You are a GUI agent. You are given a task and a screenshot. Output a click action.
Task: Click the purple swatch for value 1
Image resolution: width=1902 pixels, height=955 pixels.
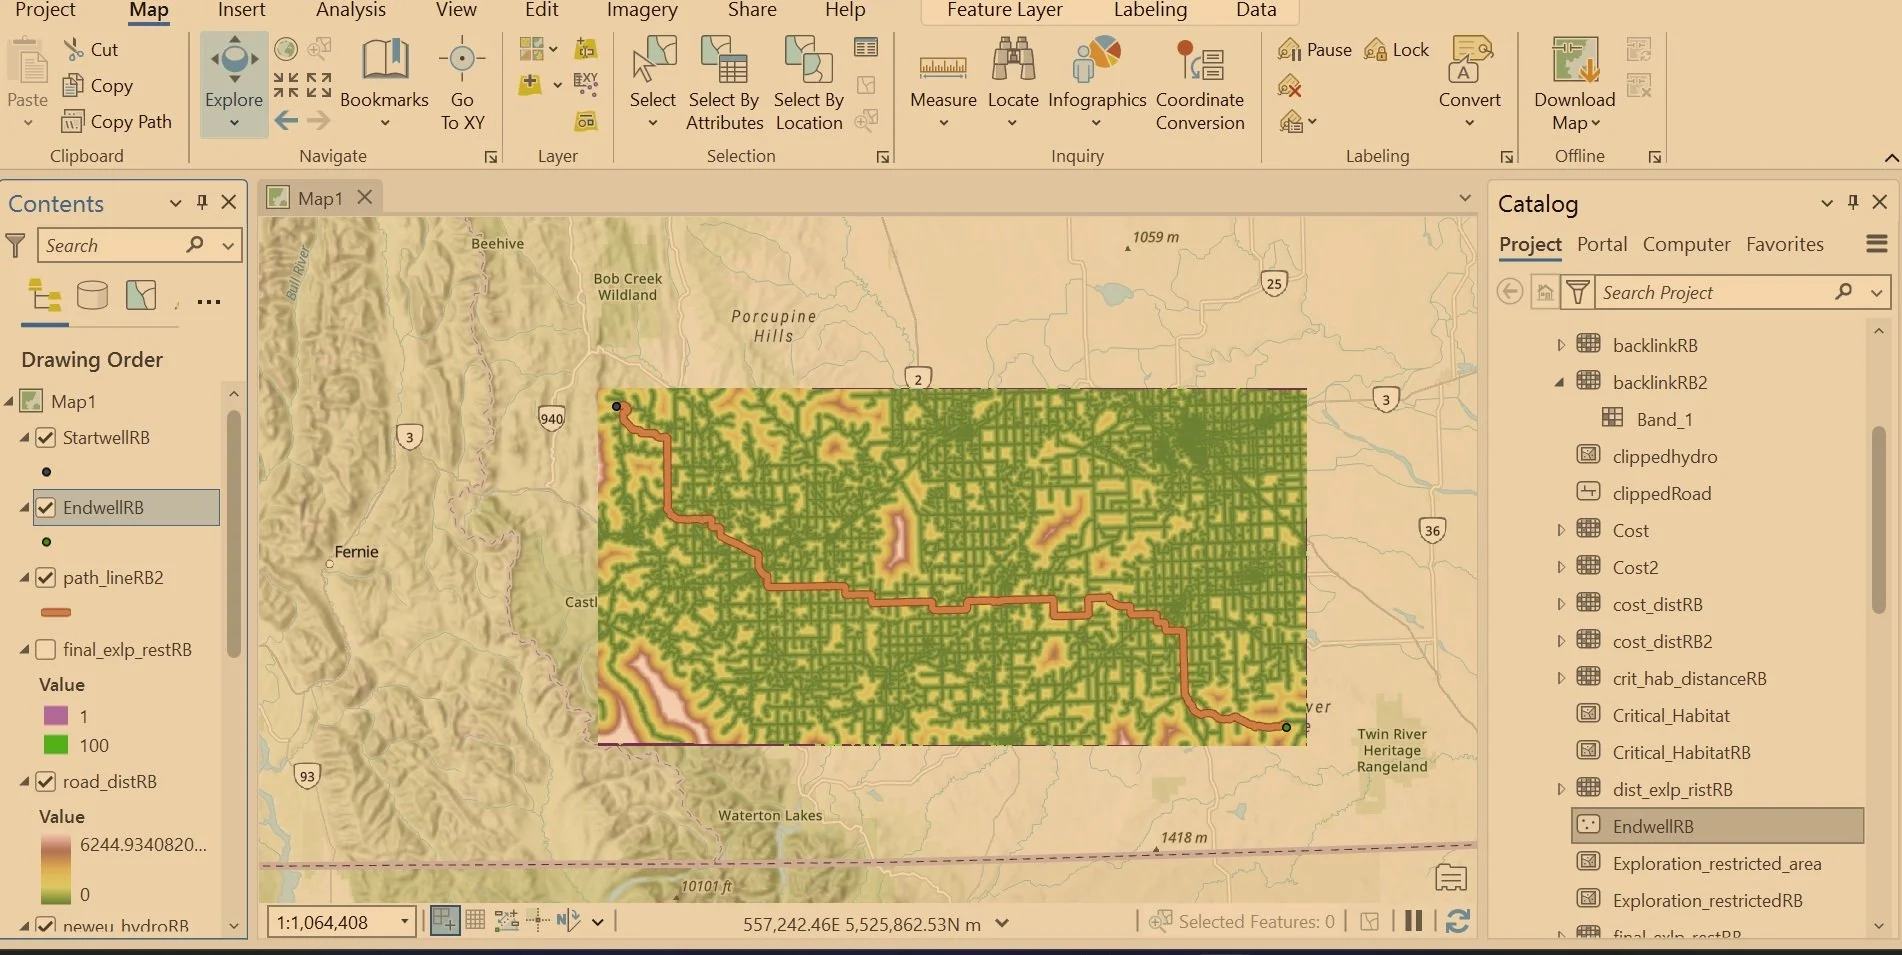pyautogui.click(x=56, y=716)
